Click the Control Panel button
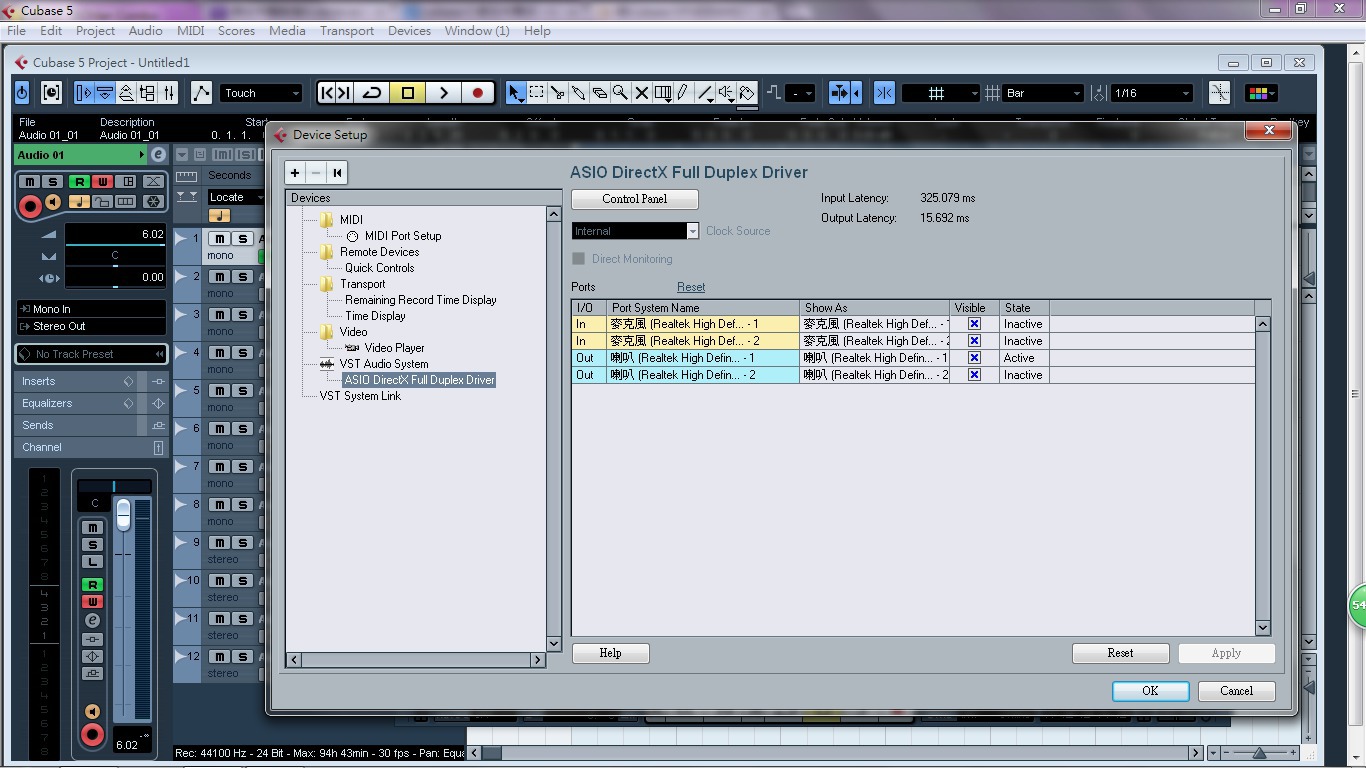 tap(634, 199)
